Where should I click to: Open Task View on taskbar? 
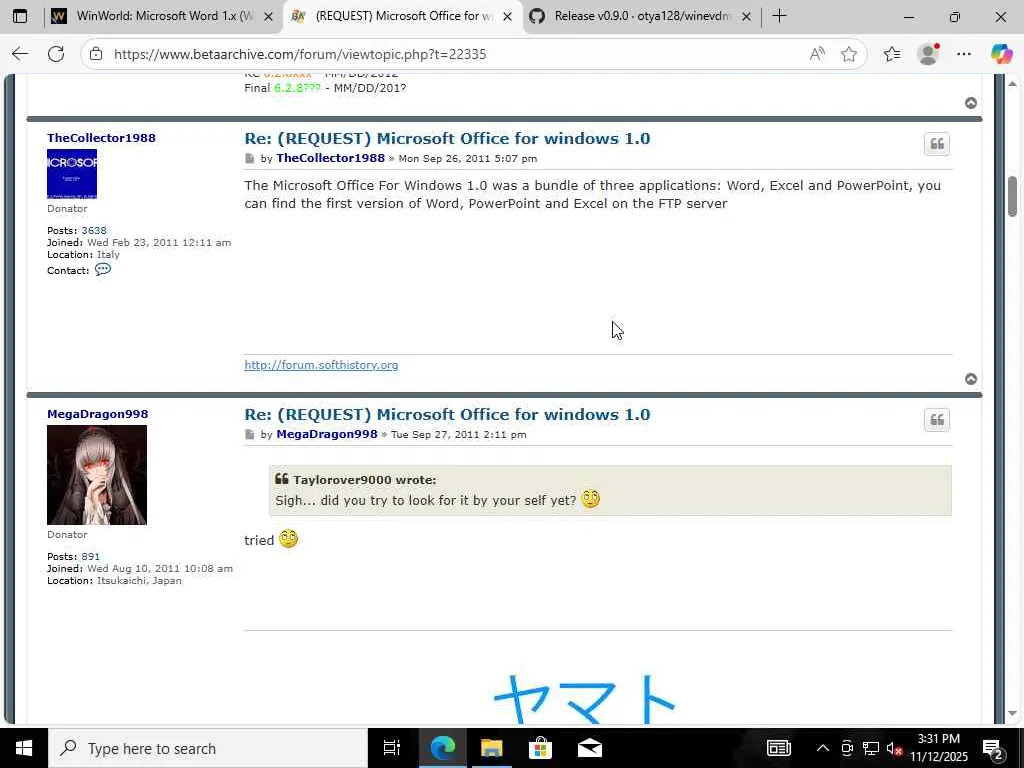(x=392, y=748)
